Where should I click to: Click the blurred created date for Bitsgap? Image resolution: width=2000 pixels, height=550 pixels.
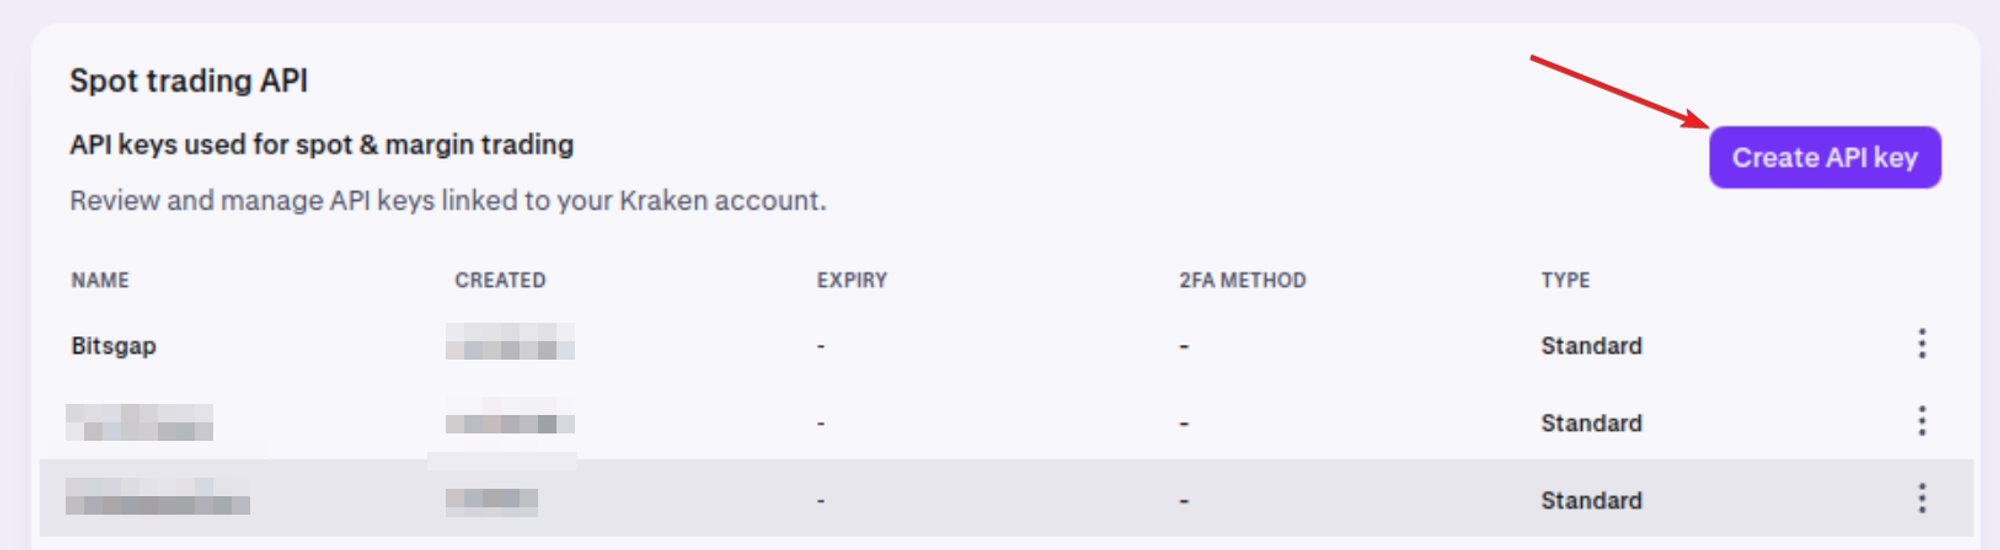pos(510,341)
